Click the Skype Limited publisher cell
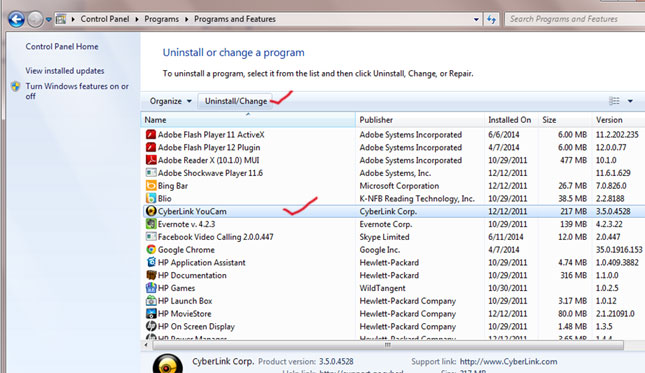The image size is (645, 373). tap(384, 237)
